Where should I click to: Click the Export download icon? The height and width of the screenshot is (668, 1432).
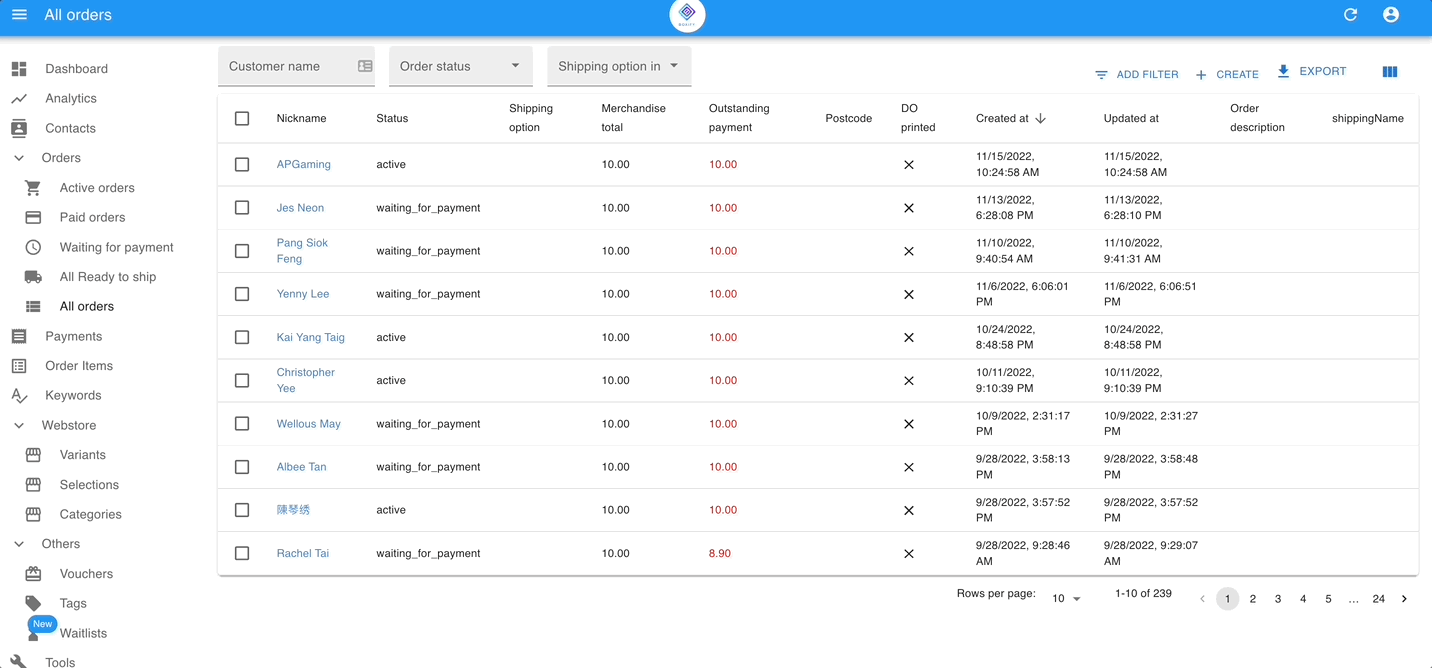[1284, 72]
